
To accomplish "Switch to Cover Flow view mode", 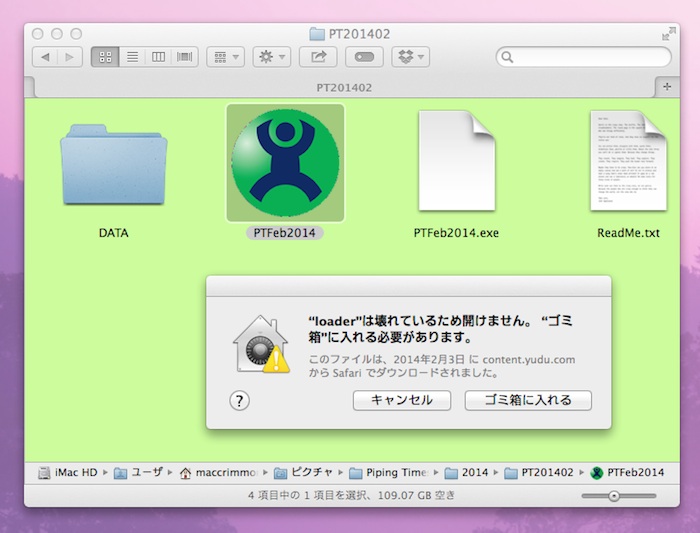I will click(x=185, y=57).
